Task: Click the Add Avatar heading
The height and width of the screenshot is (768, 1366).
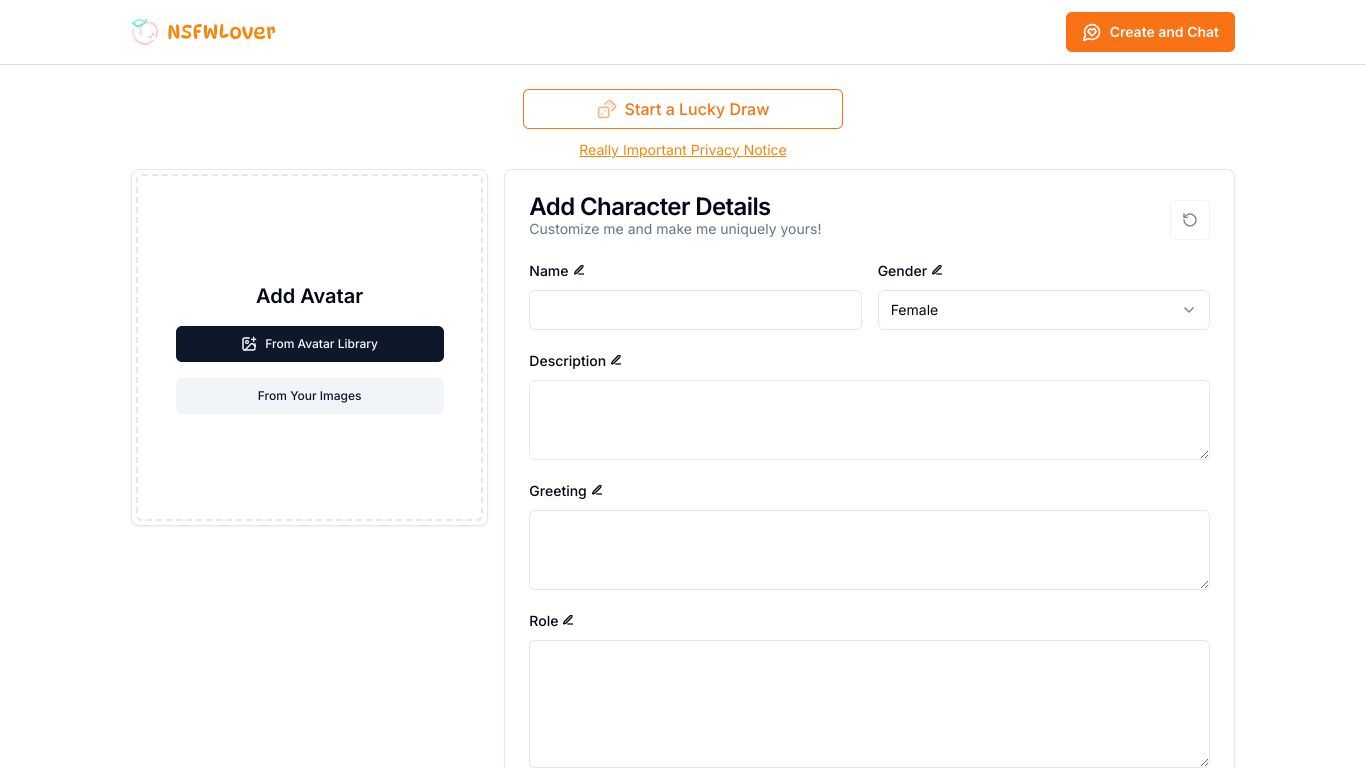Action: point(310,296)
